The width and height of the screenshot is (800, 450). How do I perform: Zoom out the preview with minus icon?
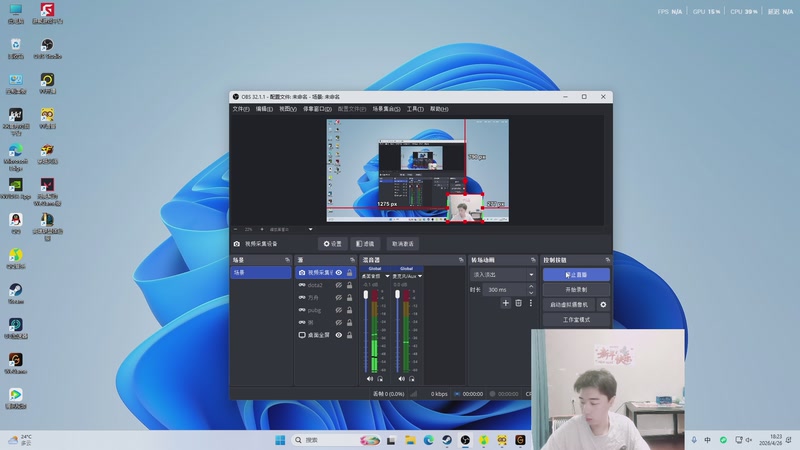click(236, 229)
